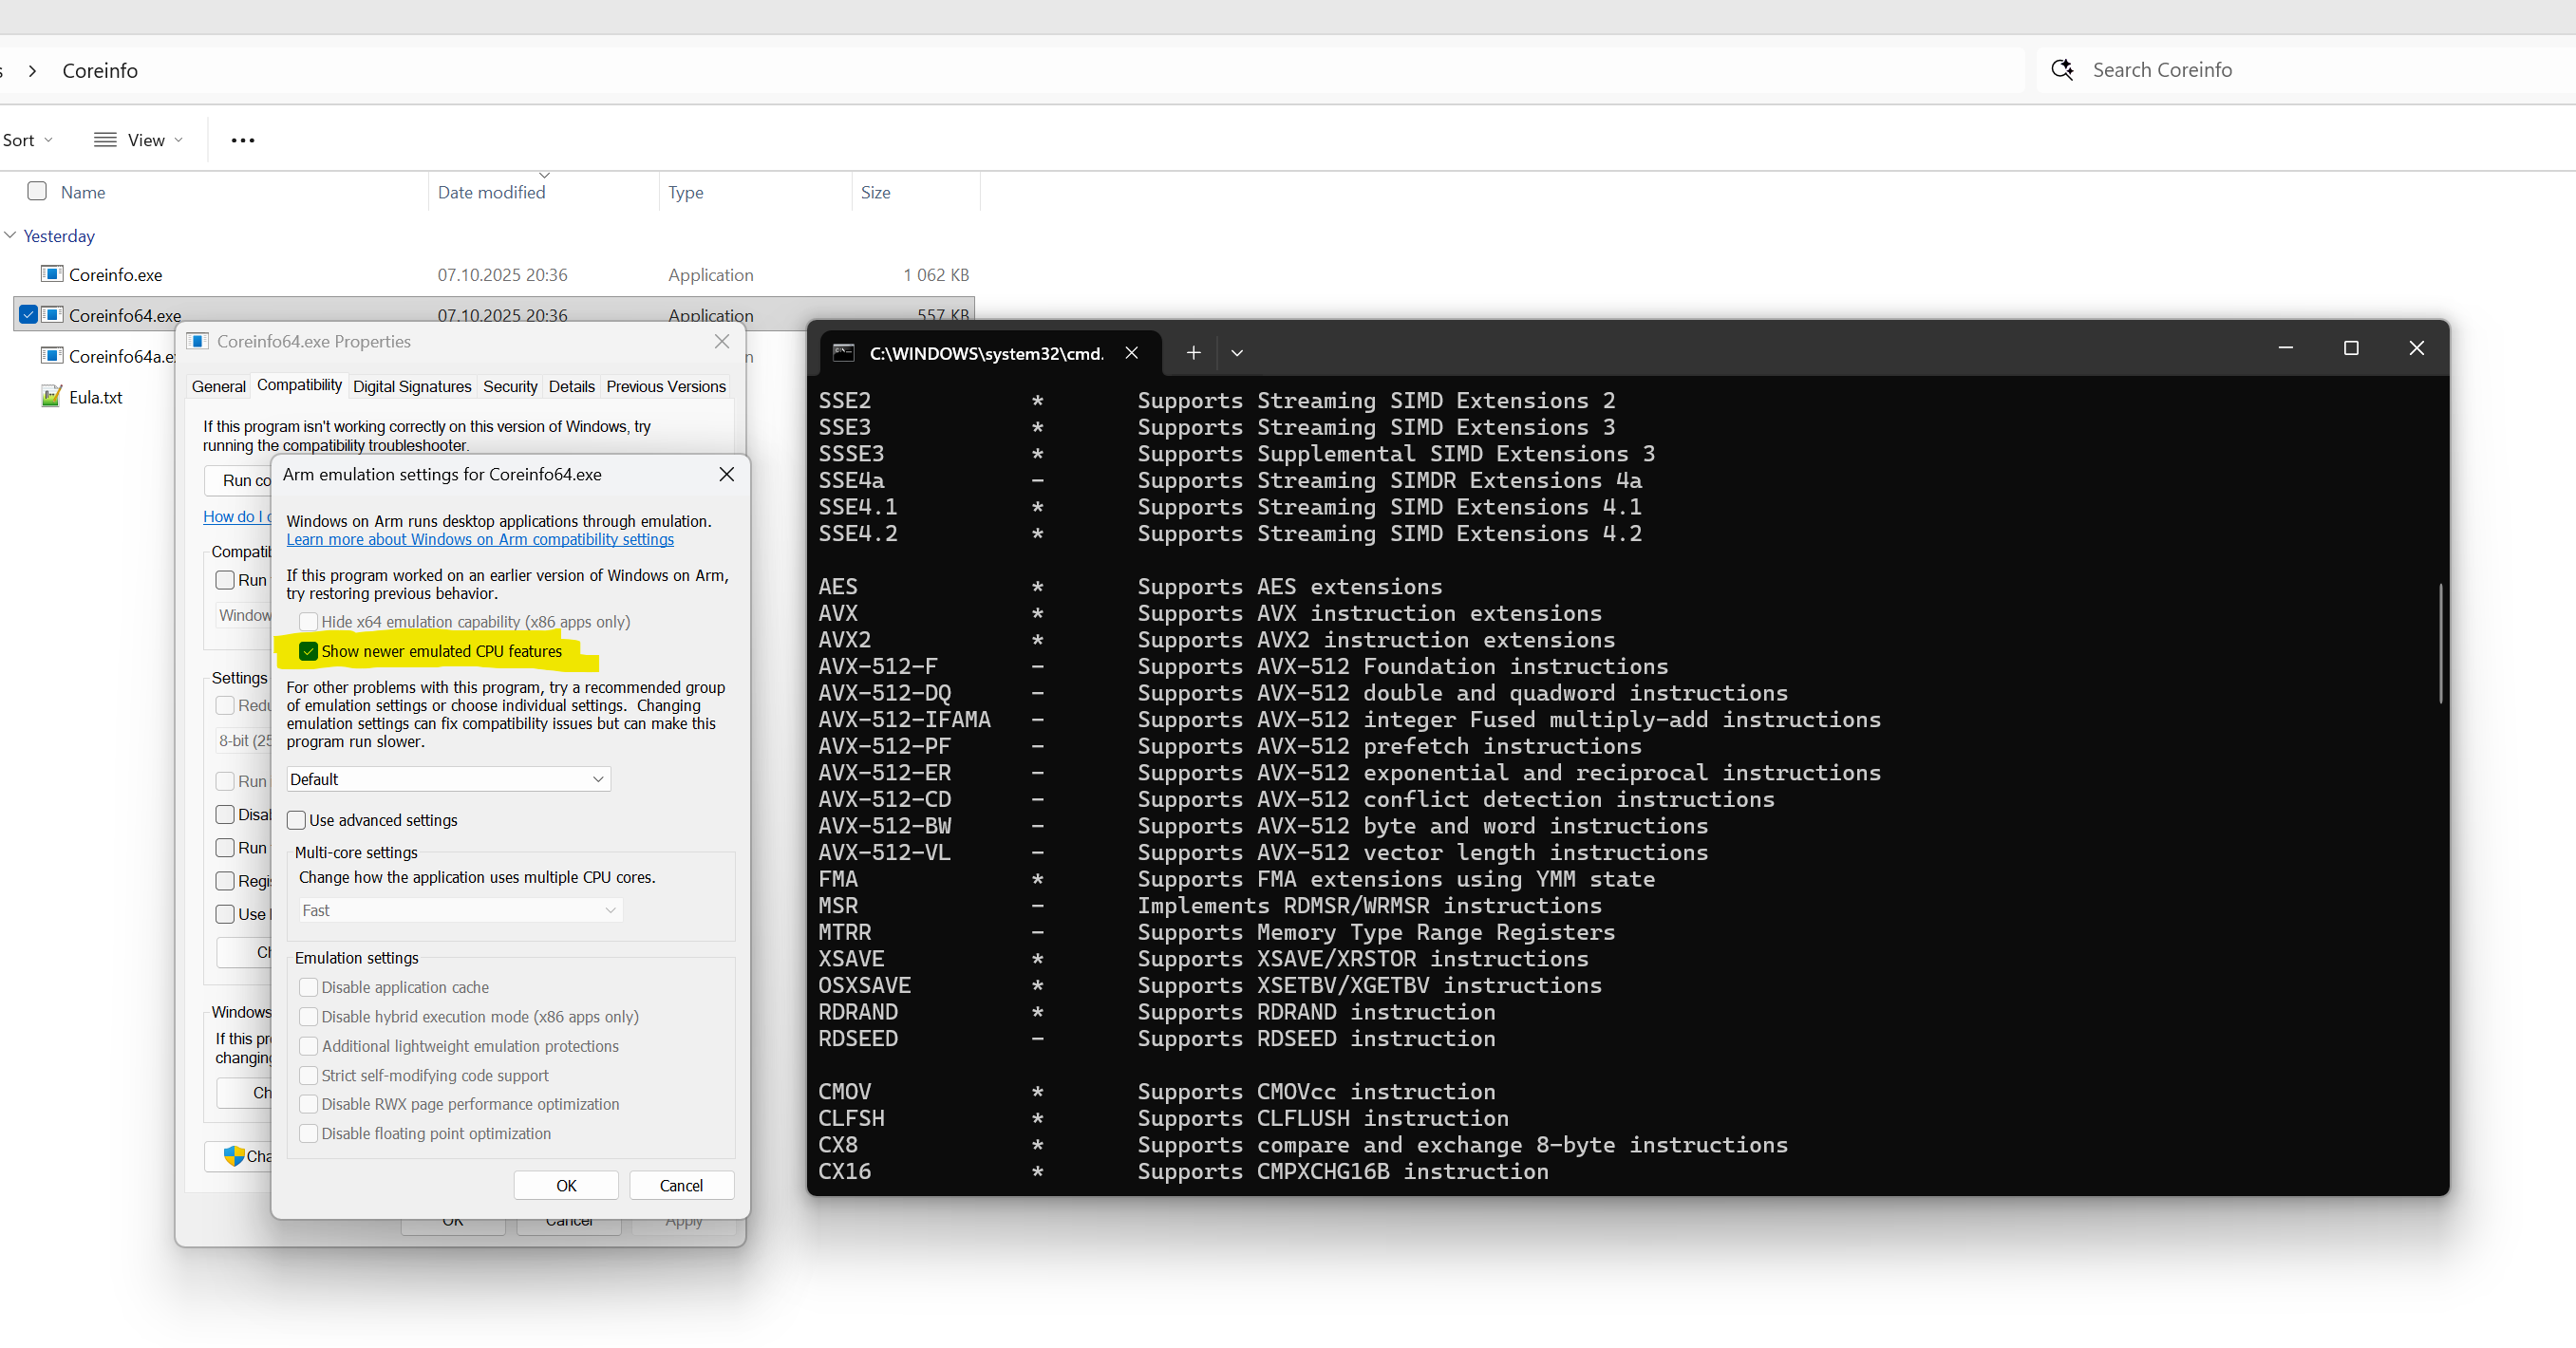Open Learn more about Windows on Arm link
The image size is (2576, 1348).
480,540
